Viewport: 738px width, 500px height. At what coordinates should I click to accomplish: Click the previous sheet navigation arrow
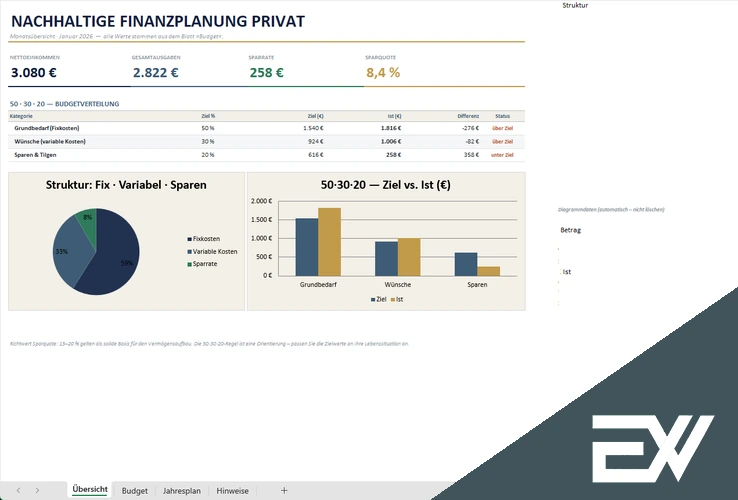point(18,491)
